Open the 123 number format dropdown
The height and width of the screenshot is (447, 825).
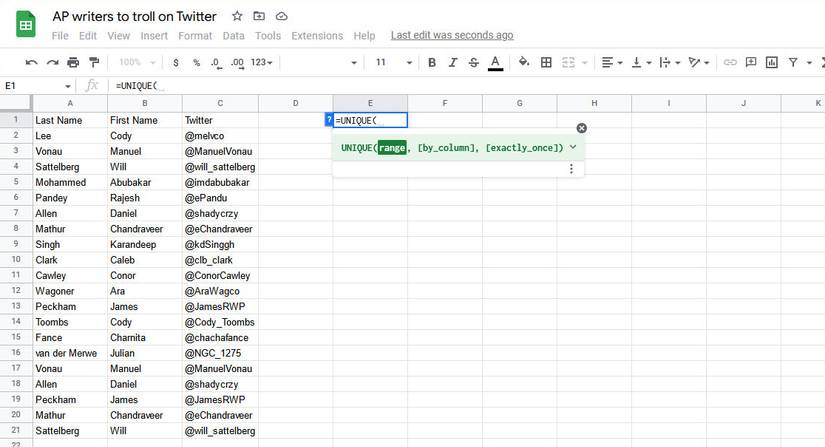(263, 62)
